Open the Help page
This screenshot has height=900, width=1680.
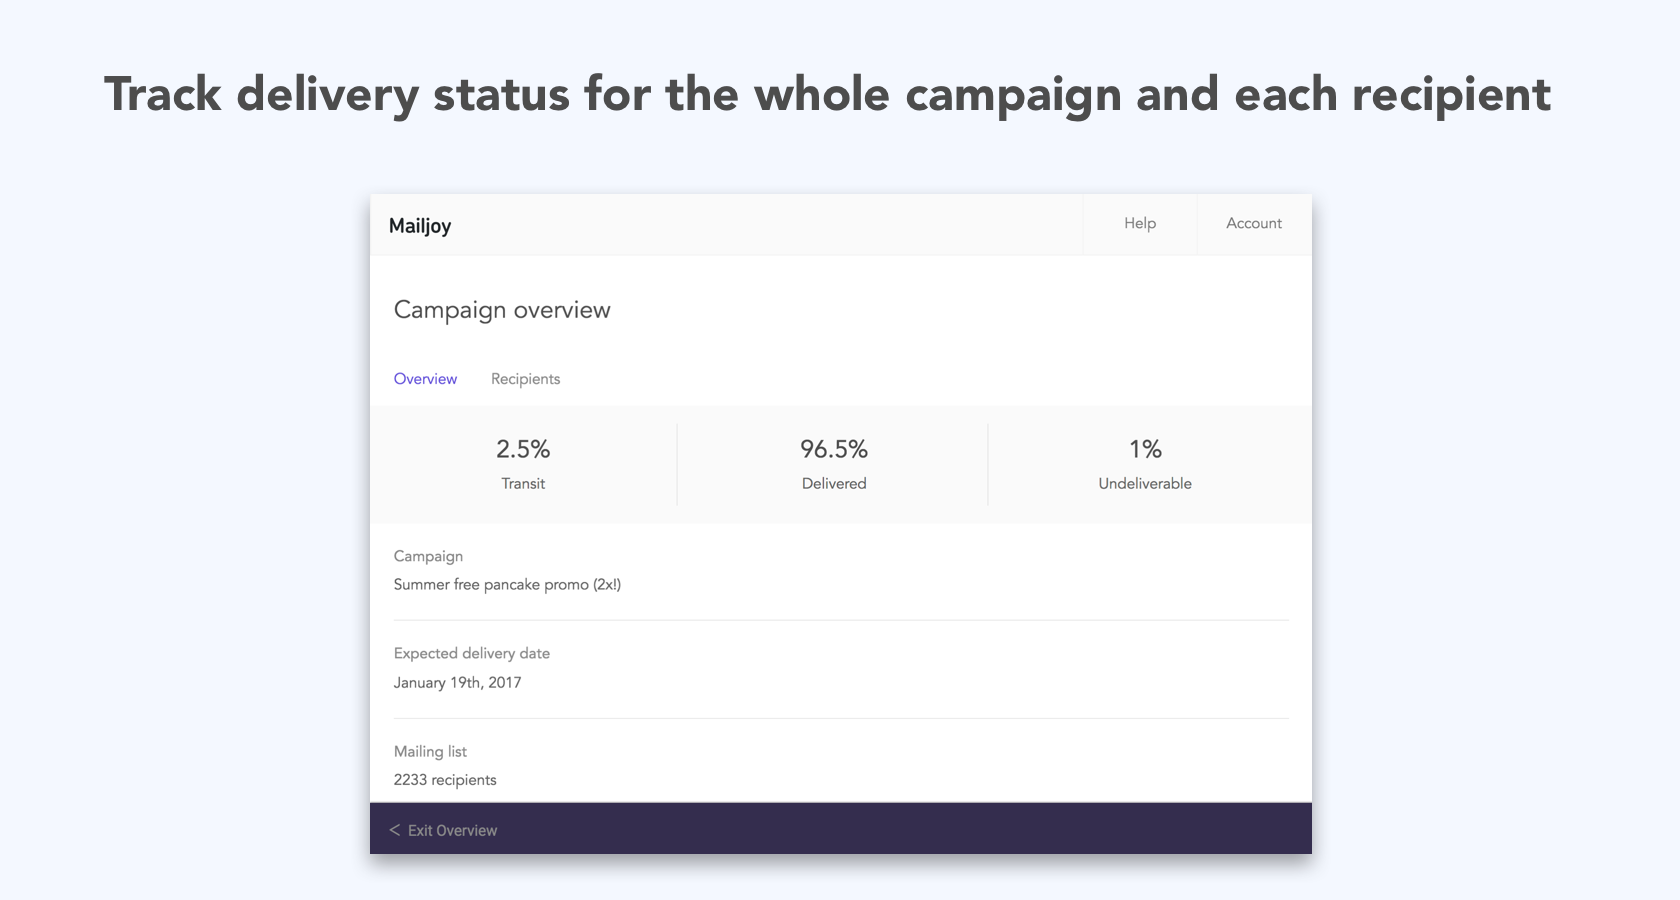pyautogui.click(x=1139, y=224)
